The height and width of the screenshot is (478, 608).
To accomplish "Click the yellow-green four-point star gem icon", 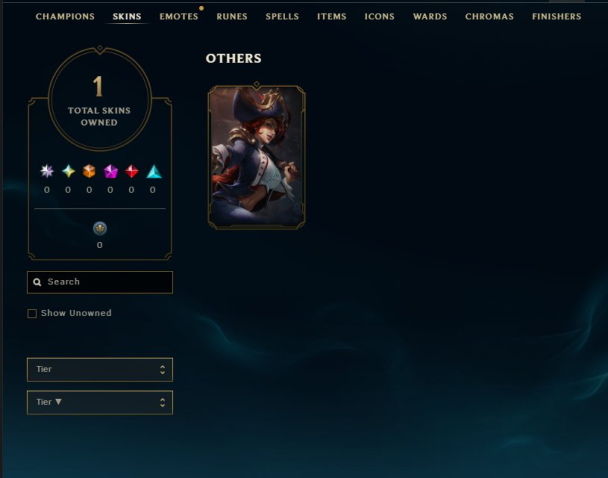I will 68,171.
